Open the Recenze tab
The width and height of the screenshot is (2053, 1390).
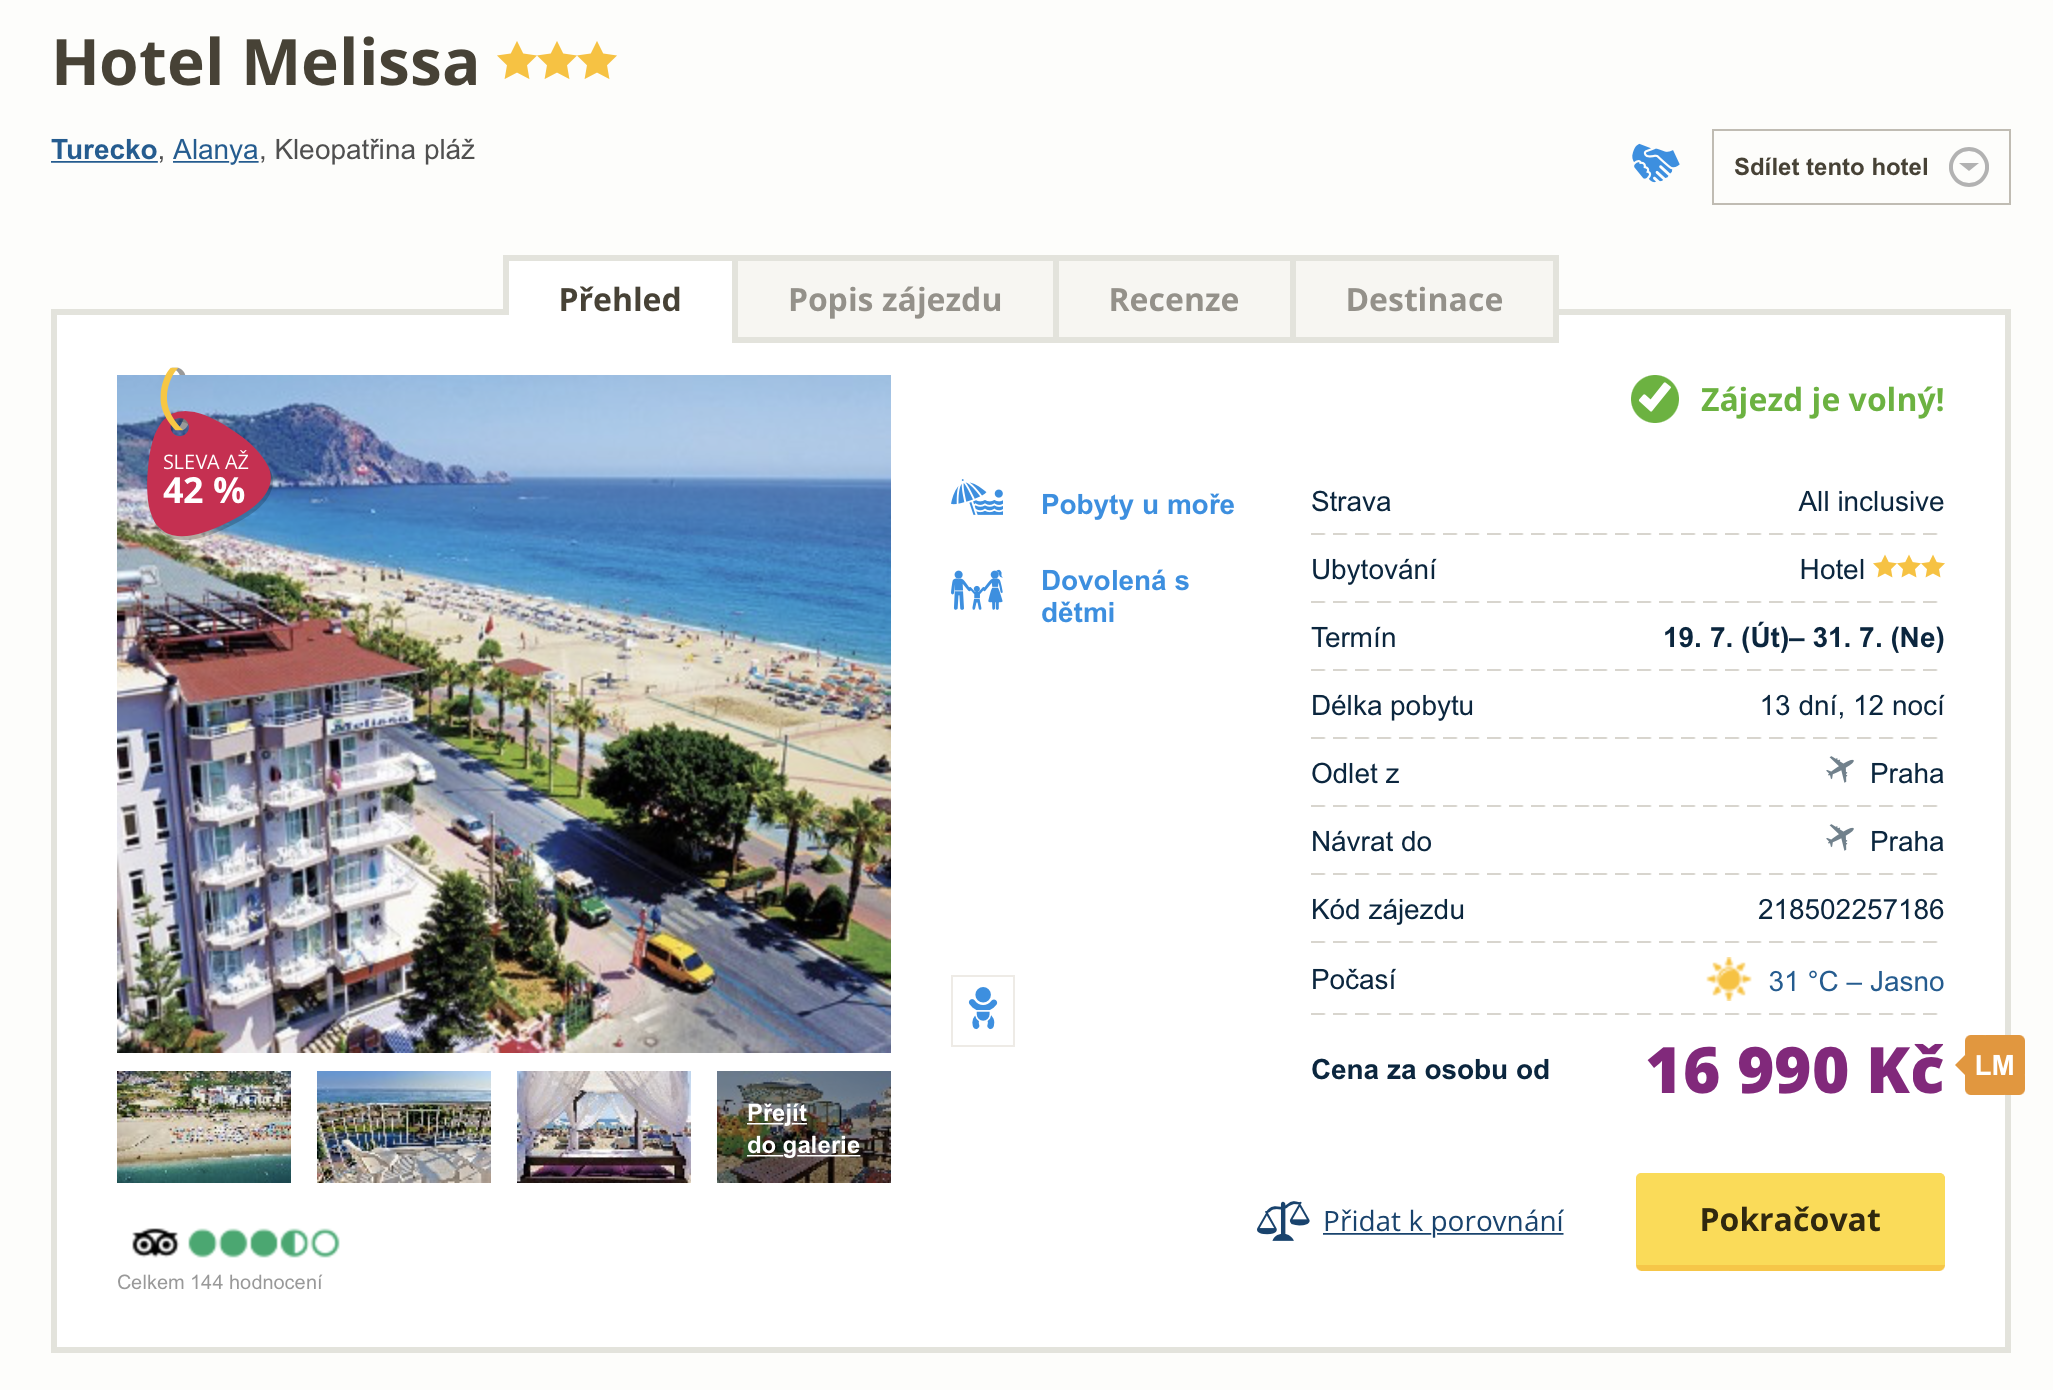[1174, 300]
